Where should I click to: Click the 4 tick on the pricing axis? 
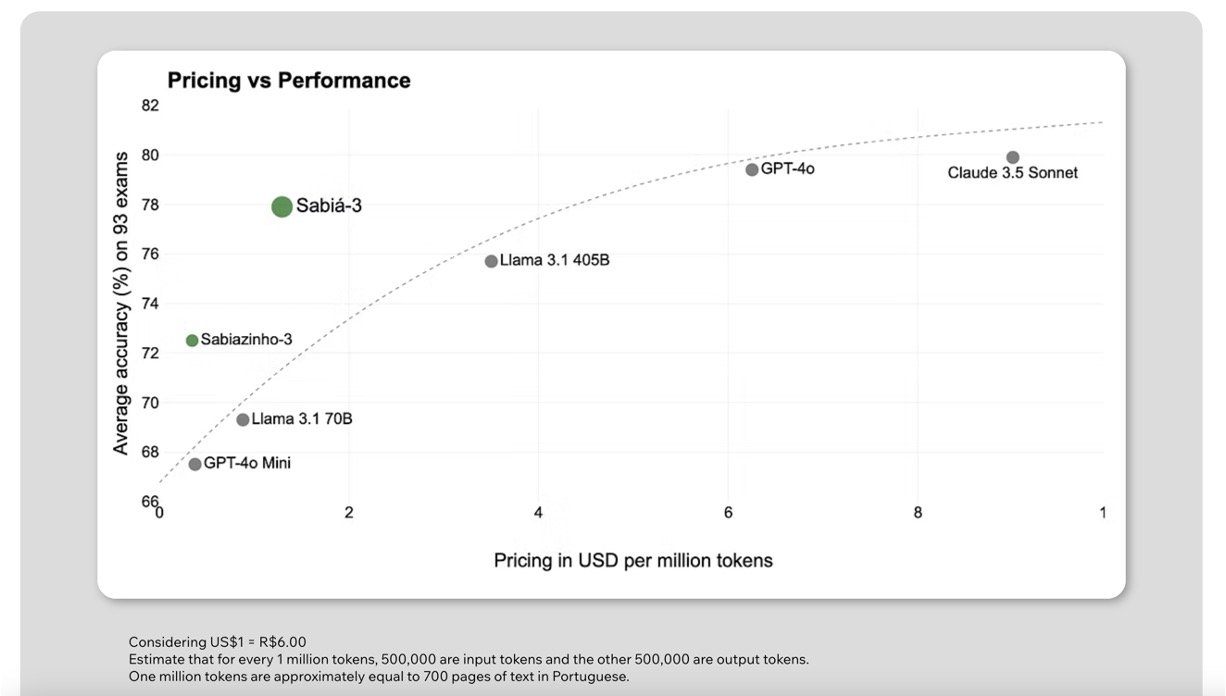538,514
